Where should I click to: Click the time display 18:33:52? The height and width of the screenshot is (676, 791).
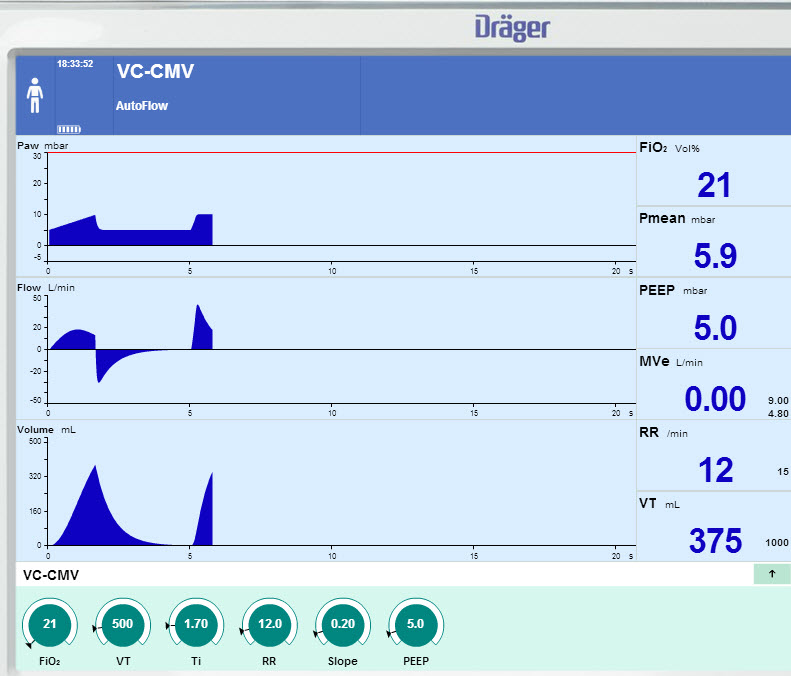(x=75, y=64)
